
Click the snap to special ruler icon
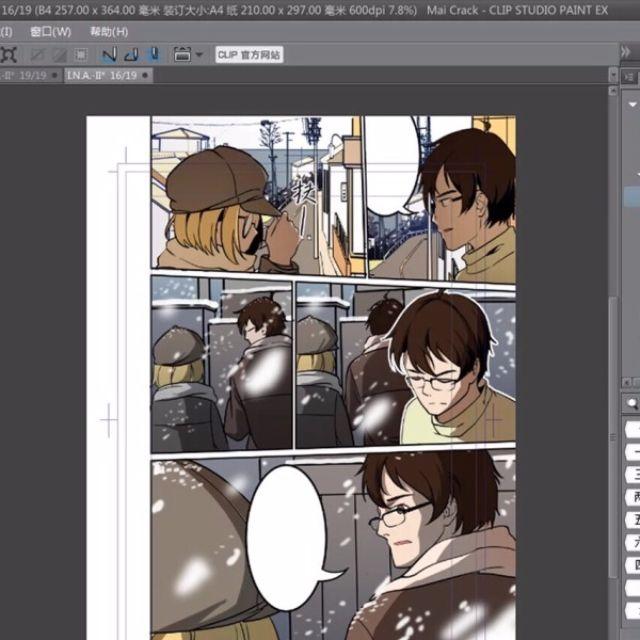click(x=131, y=55)
